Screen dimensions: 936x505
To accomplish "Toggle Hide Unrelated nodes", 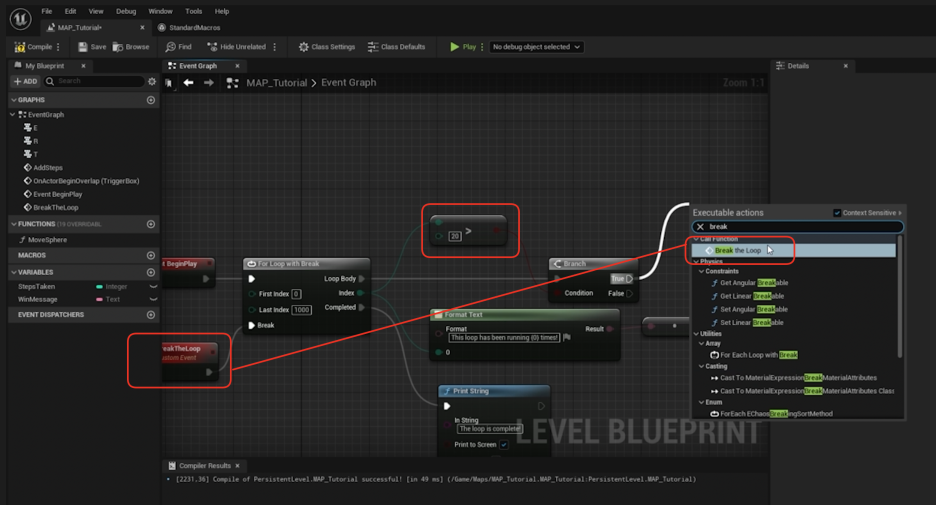I will (236, 47).
